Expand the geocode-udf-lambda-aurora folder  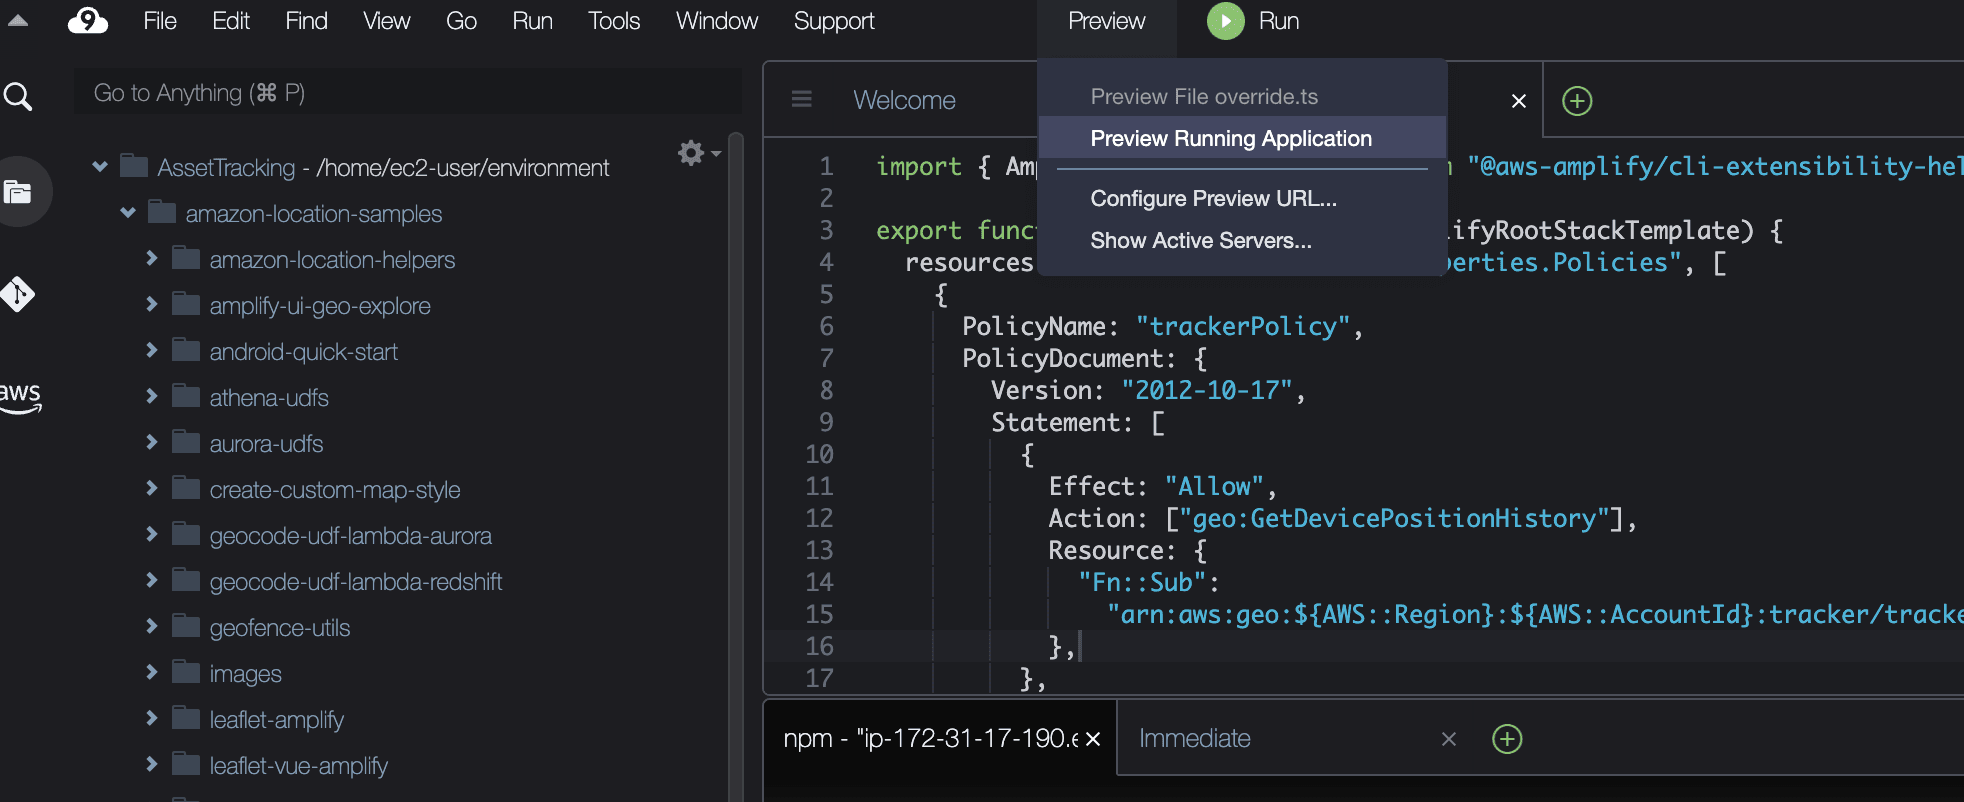(152, 534)
